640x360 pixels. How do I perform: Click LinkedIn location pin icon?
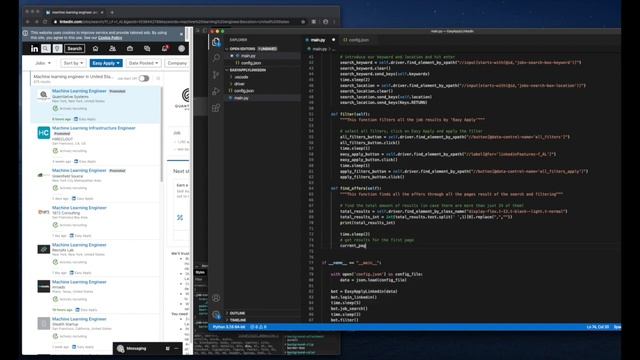(58, 49)
